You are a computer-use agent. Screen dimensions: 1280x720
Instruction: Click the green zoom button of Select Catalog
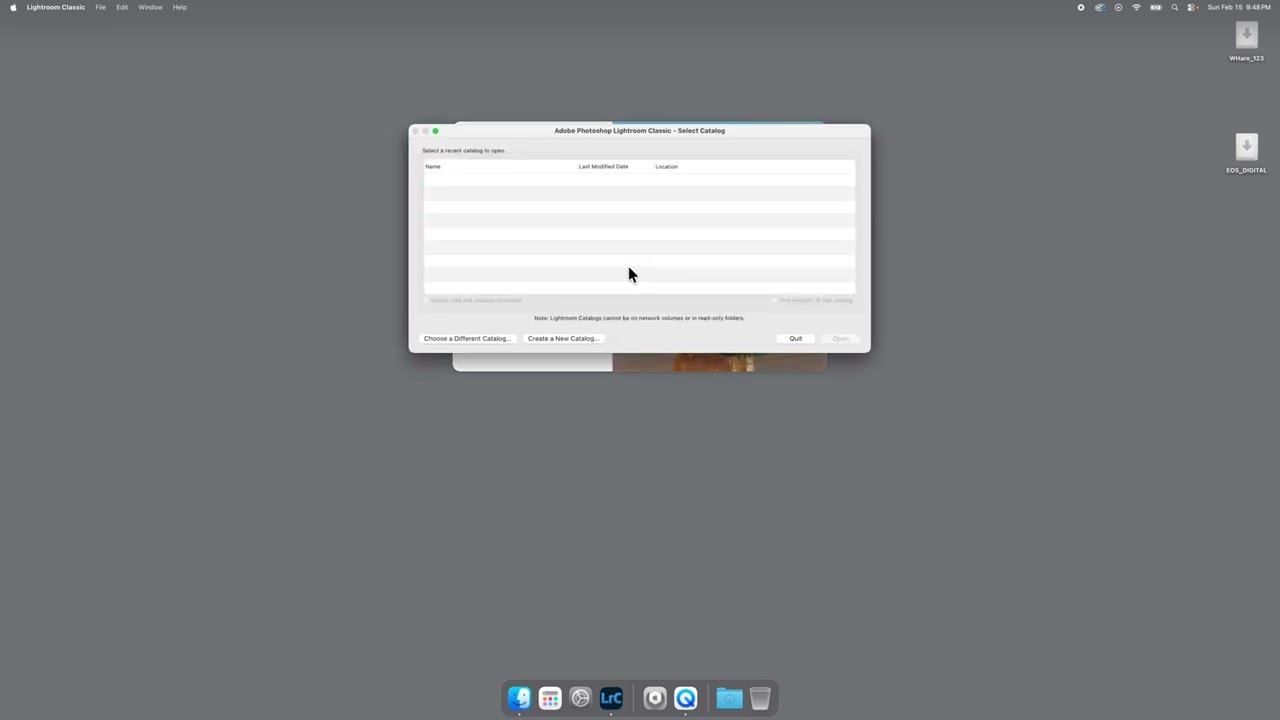(435, 131)
